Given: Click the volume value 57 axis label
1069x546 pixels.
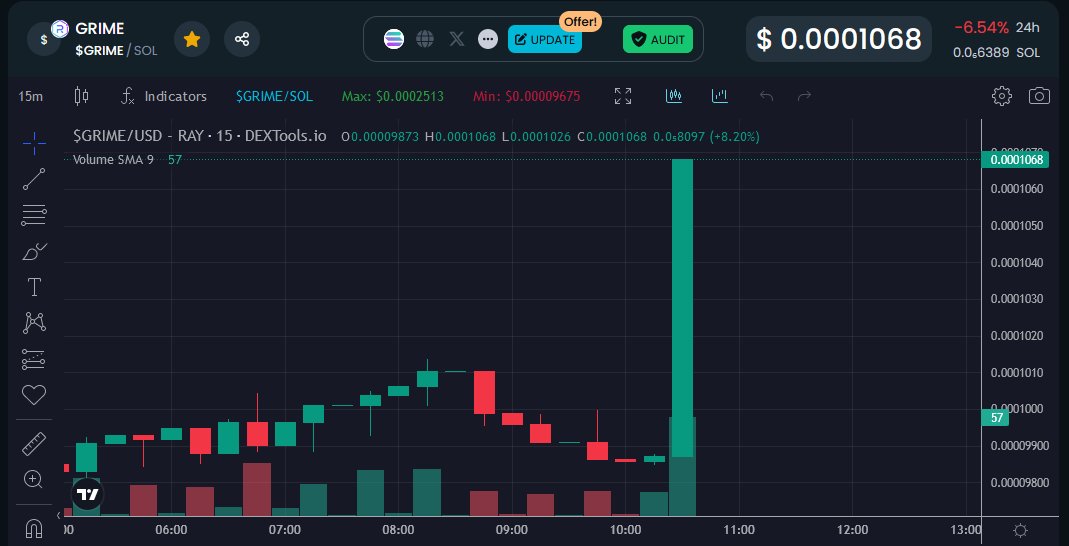Looking at the screenshot, I should [x=994, y=417].
